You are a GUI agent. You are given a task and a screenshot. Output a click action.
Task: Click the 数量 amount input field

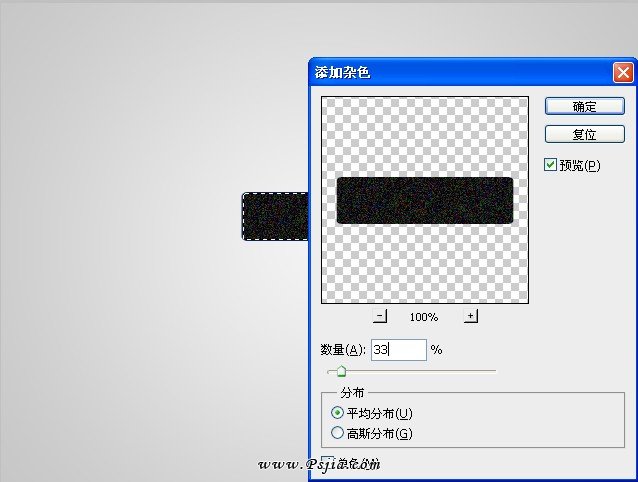[398, 350]
